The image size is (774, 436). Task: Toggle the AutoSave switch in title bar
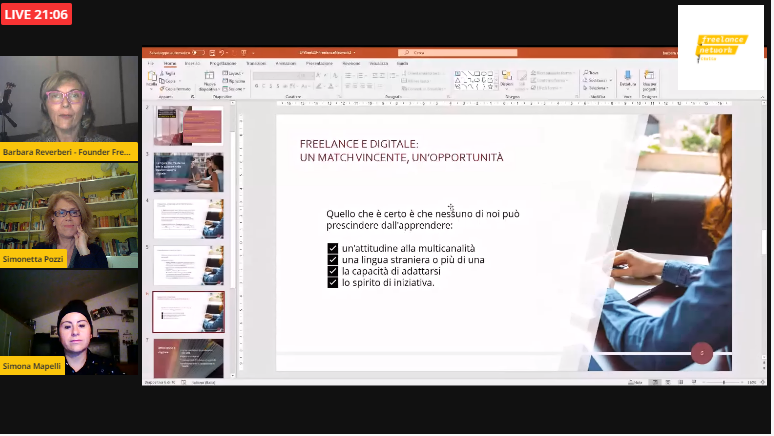pyautogui.click(x=200, y=52)
